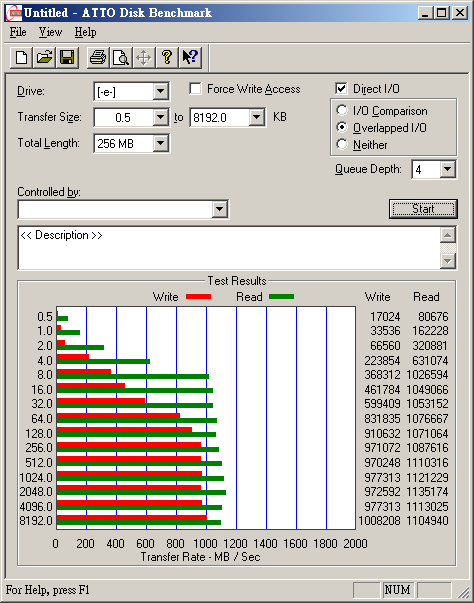This screenshot has width=474, height=603.
Task: Open a saved benchmark file icon
Action: 44,58
